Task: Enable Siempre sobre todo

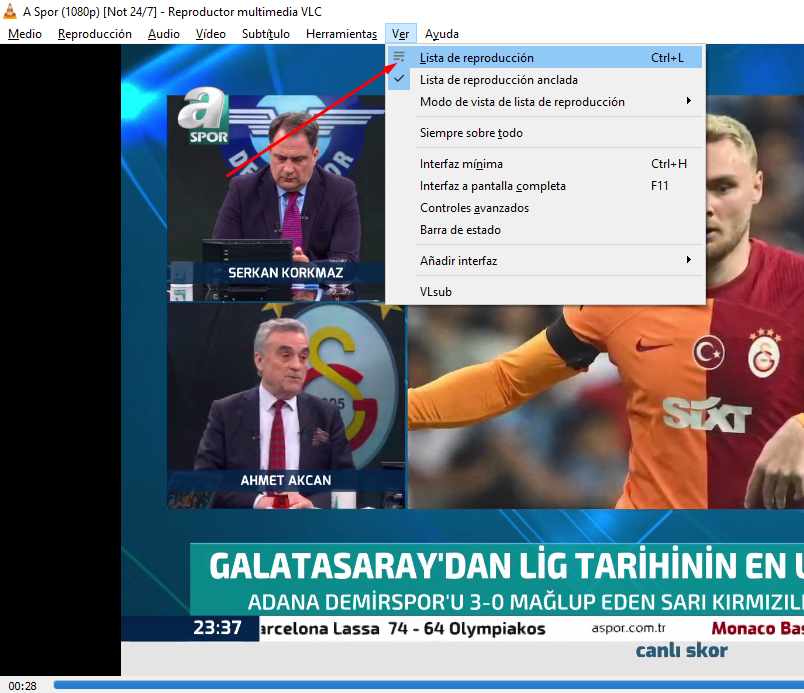Action: pos(471,133)
